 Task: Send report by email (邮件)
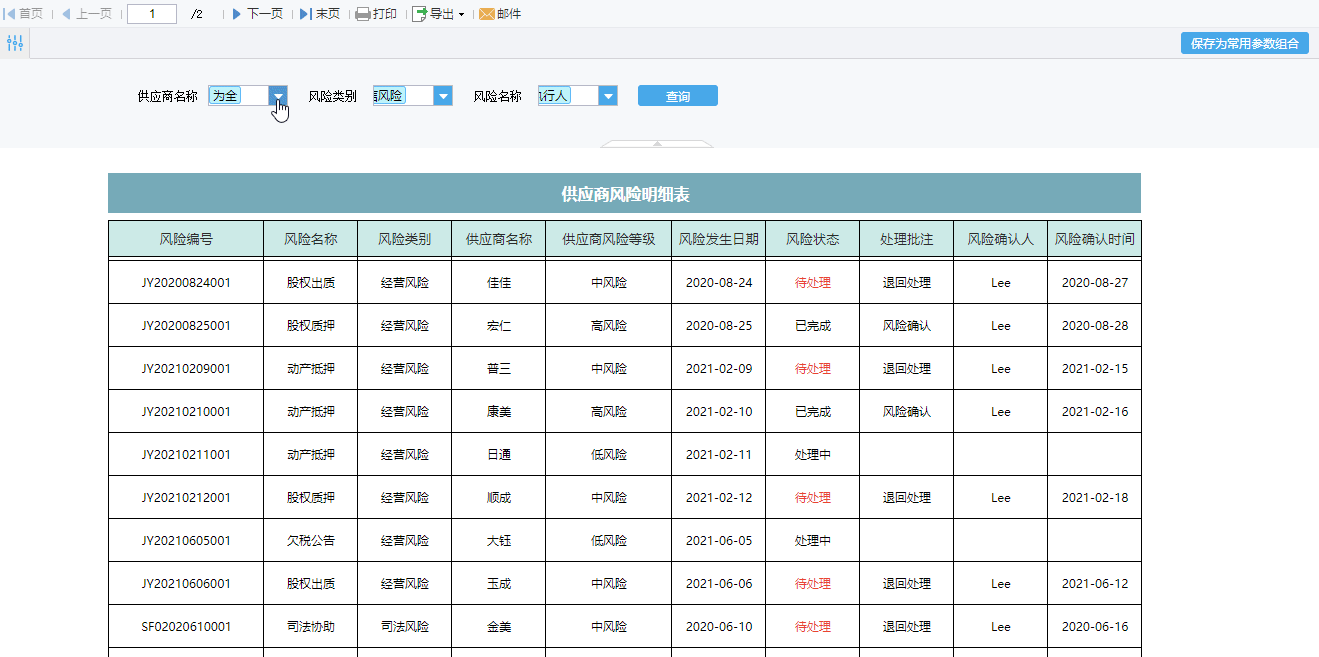click(x=500, y=14)
